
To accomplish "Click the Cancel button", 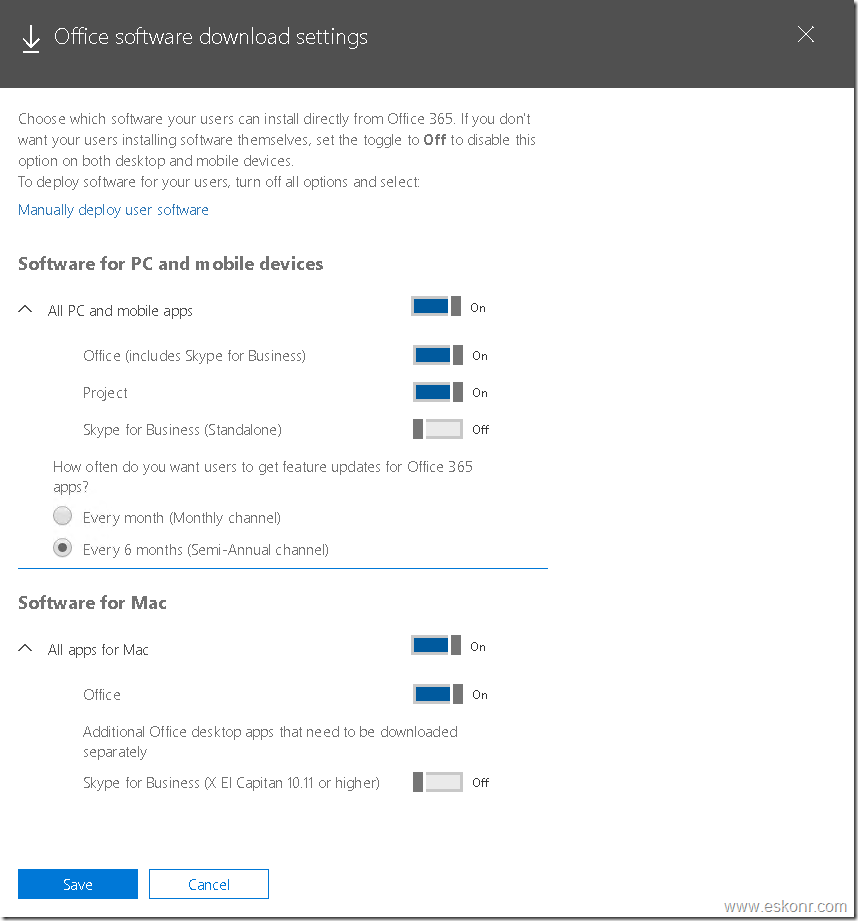I will pos(209,884).
